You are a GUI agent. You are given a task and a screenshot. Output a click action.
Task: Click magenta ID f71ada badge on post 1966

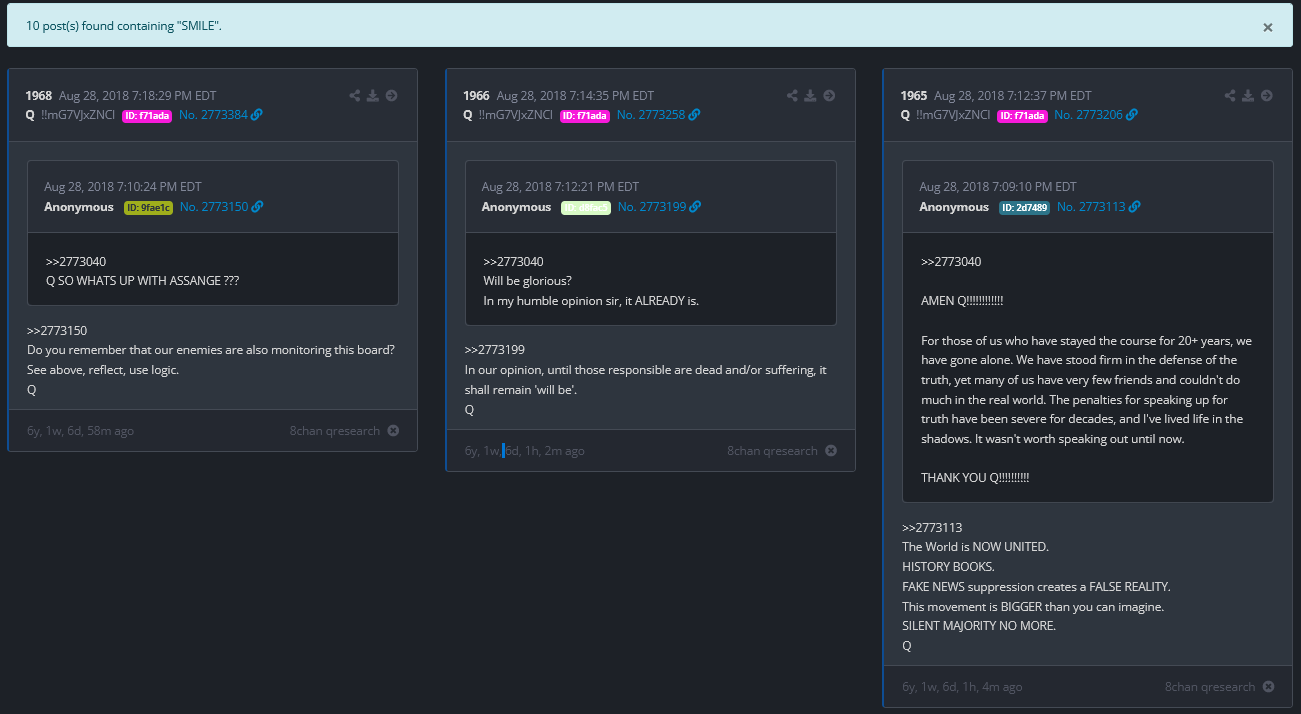584,115
